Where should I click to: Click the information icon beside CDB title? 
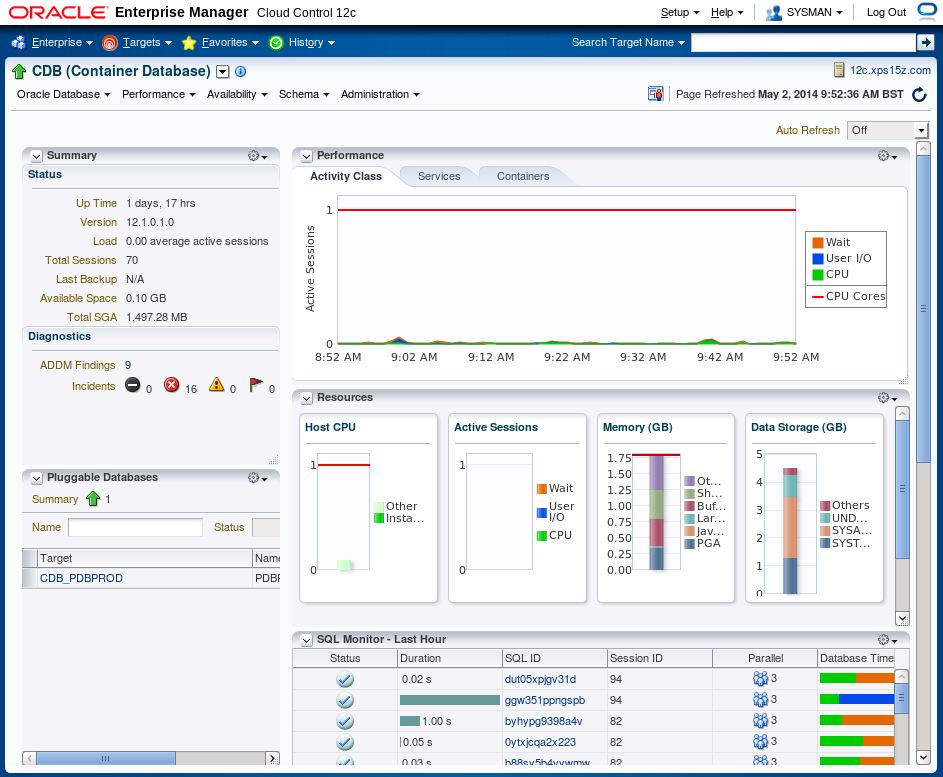coord(241,72)
